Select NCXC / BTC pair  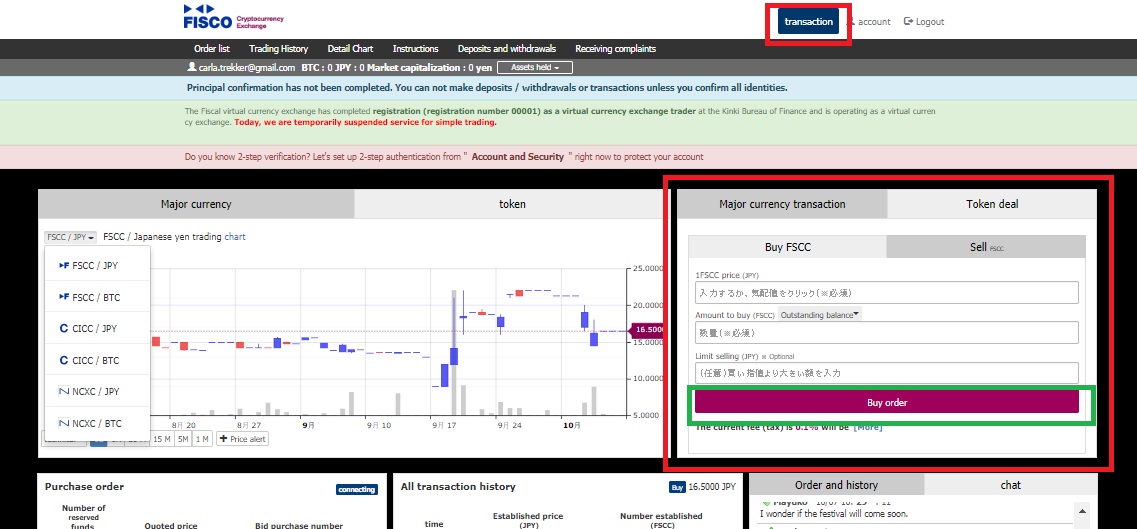point(97,423)
